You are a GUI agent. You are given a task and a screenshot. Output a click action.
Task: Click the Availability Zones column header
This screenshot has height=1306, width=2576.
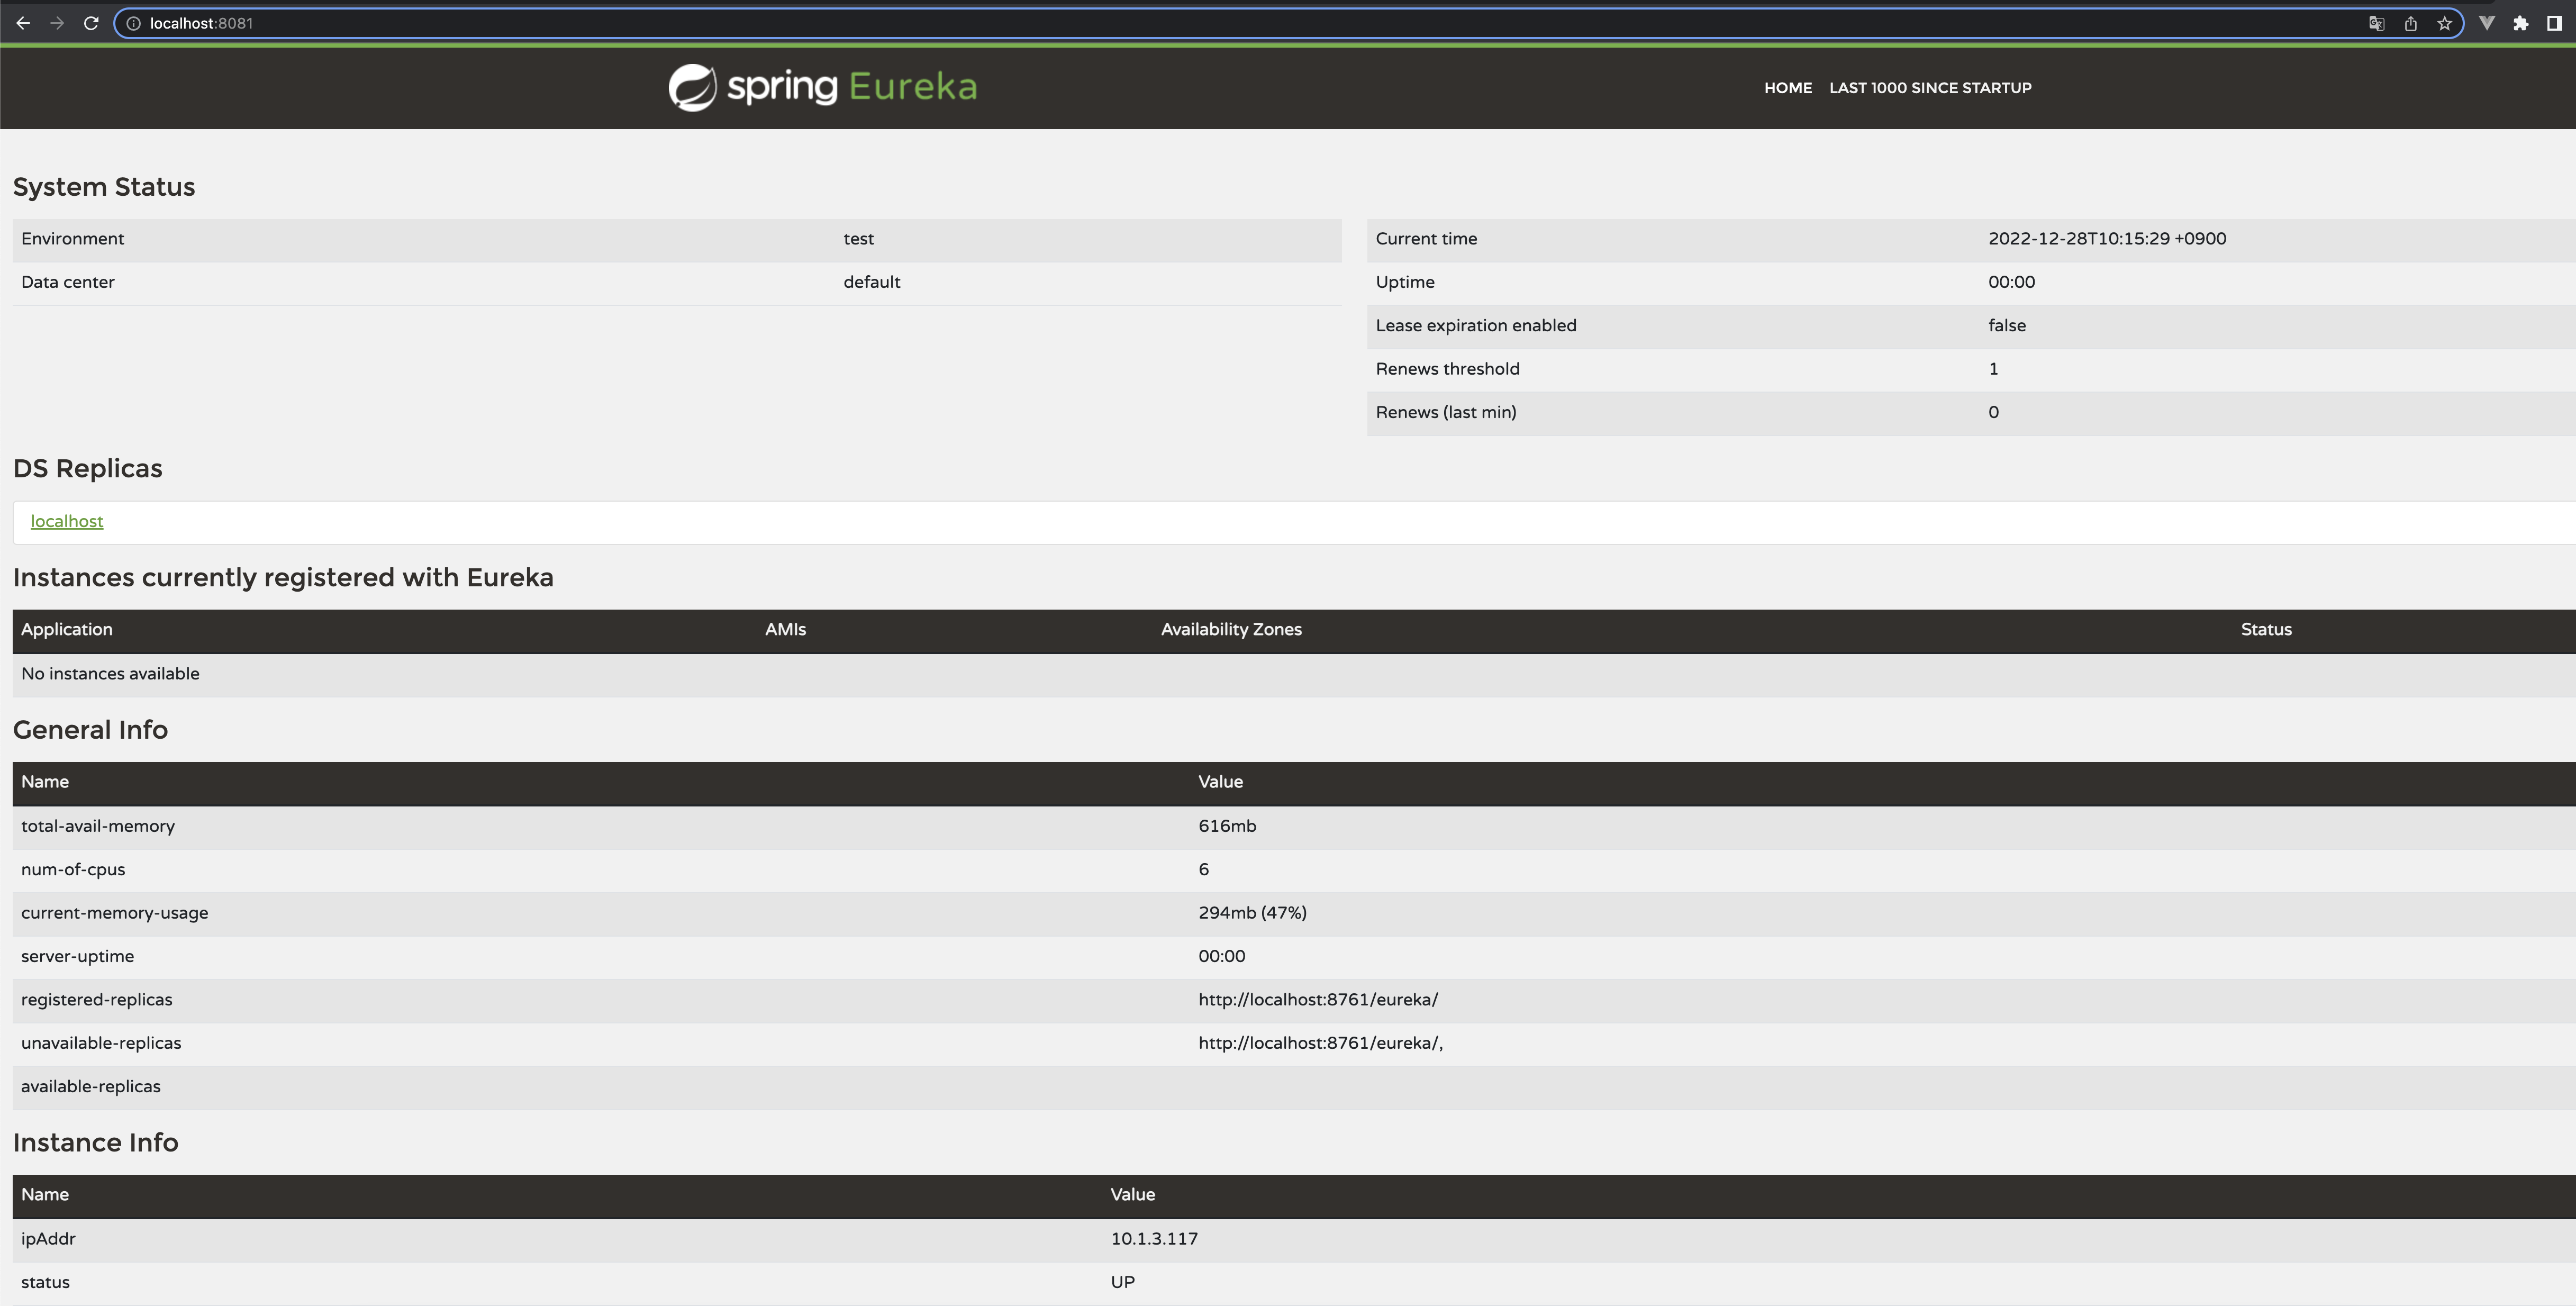(x=1231, y=629)
